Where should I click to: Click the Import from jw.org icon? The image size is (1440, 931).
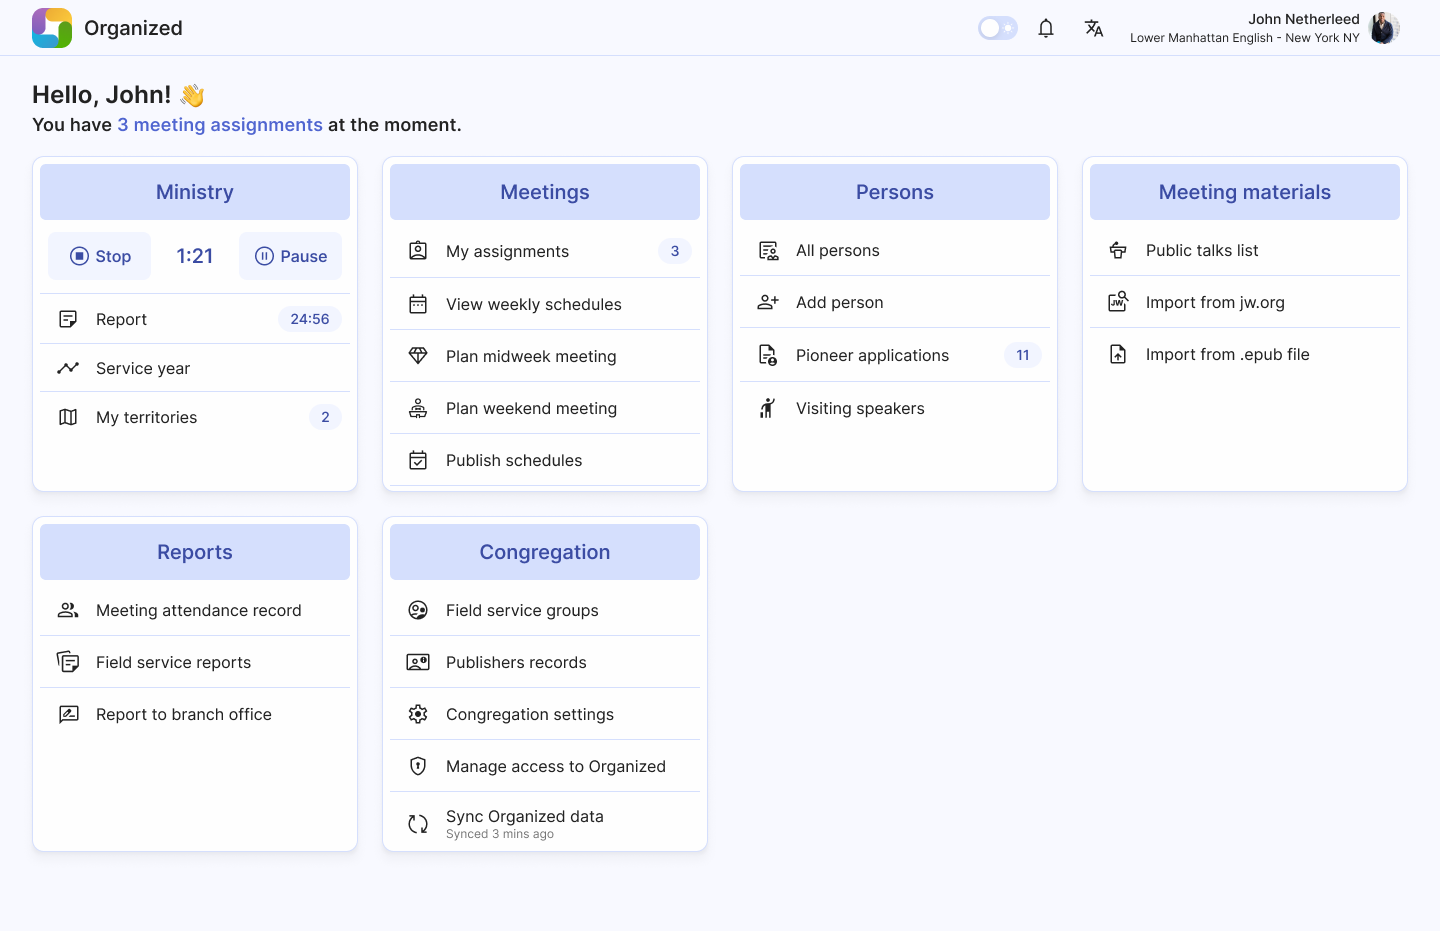(1117, 302)
